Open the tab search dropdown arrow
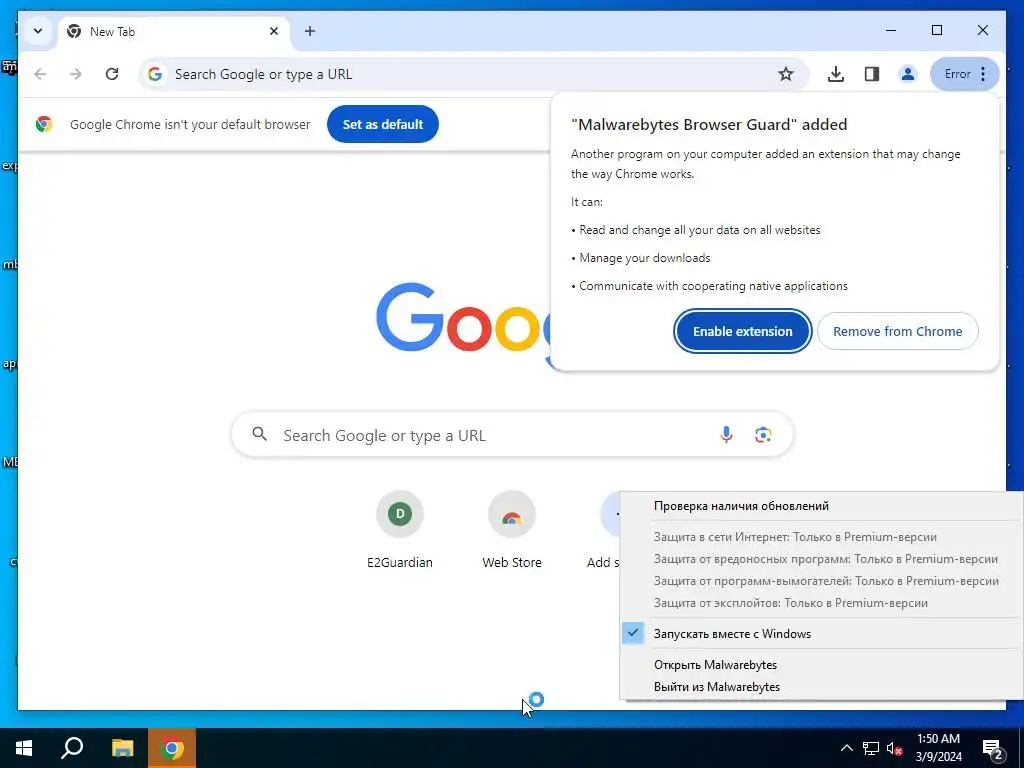Image resolution: width=1024 pixels, height=768 pixels. [x=38, y=31]
